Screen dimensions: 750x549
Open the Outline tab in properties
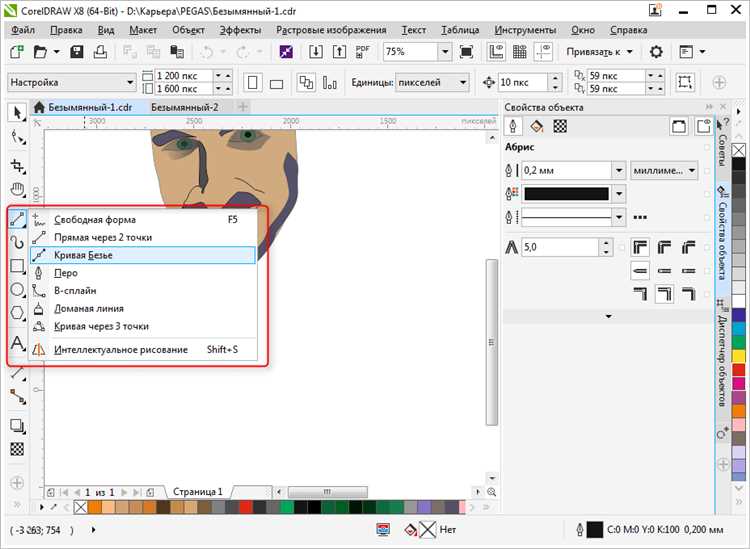(x=513, y=126)
